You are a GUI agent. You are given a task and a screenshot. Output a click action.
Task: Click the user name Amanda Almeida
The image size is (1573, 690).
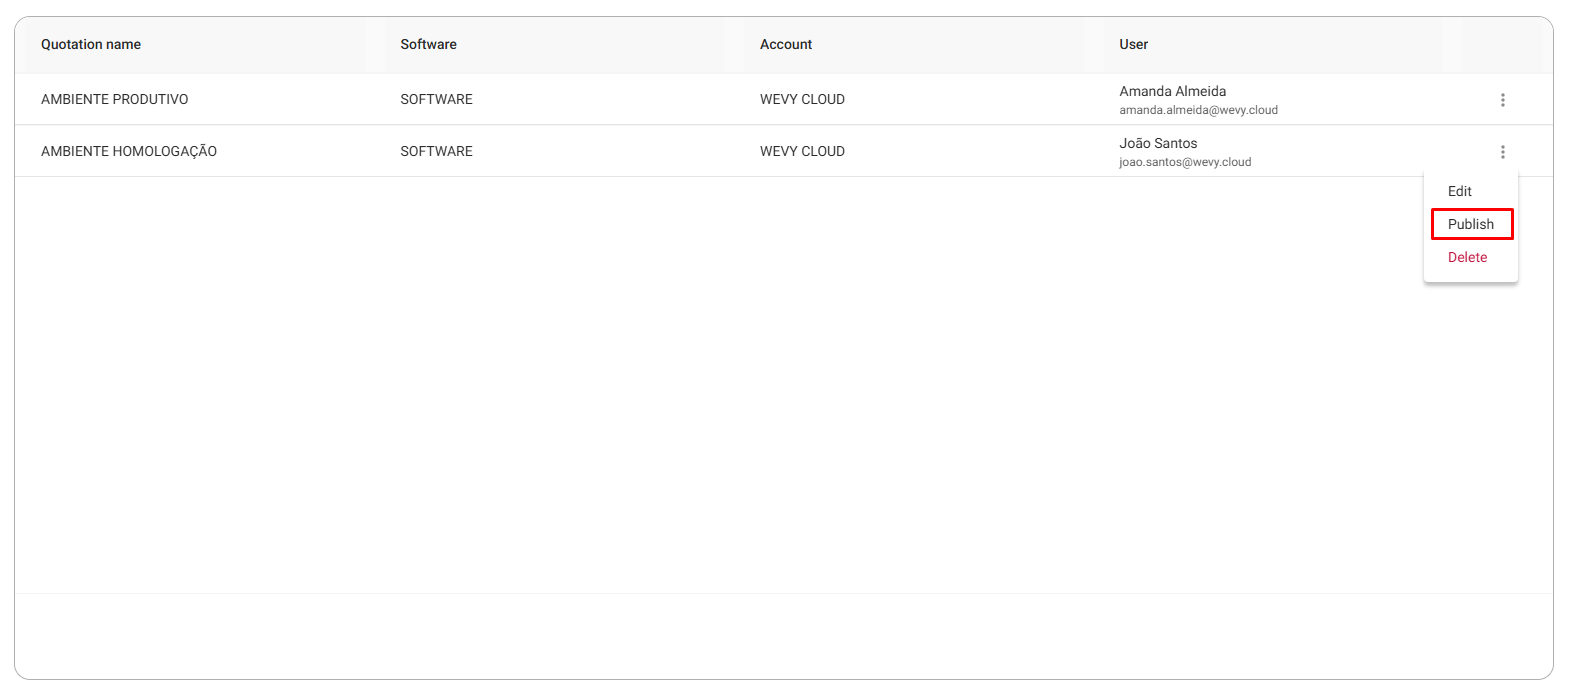1173,91
